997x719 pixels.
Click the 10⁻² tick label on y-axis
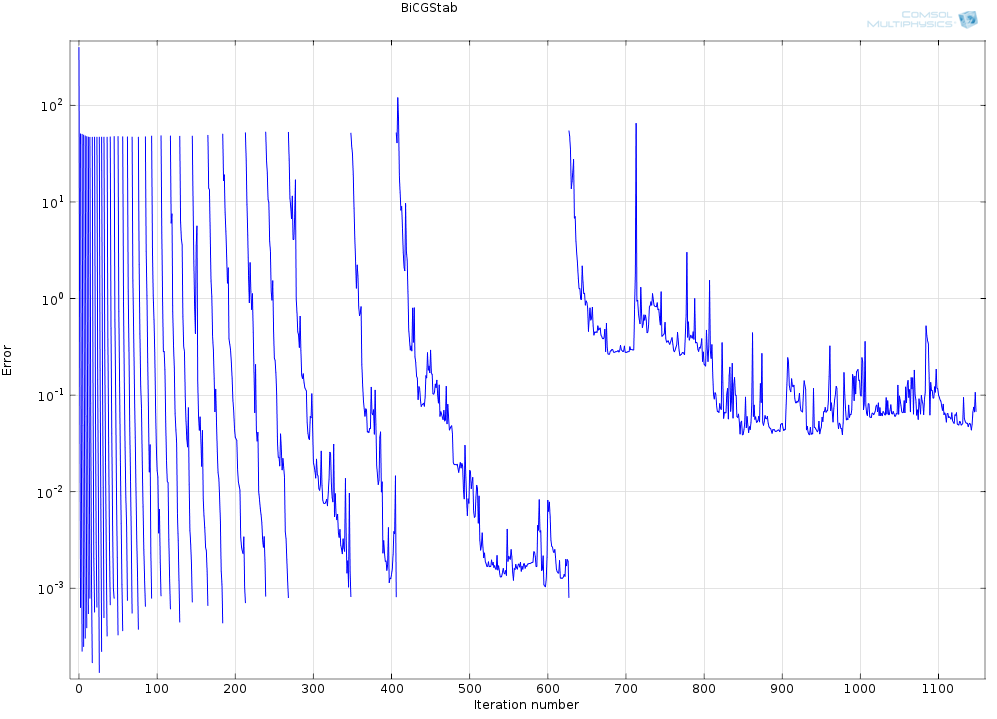(x=51, y=492)
